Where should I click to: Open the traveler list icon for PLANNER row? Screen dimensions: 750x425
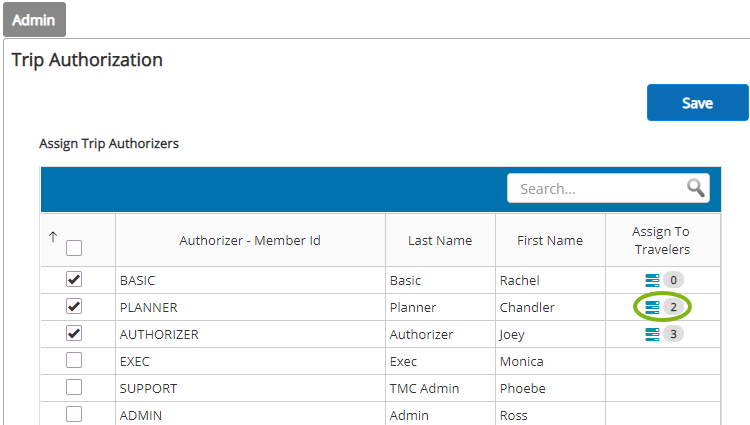pos(652,307)
